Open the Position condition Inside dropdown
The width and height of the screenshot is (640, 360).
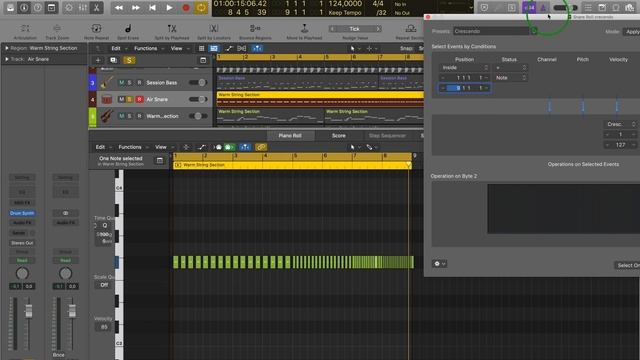(x=464, y=67)
